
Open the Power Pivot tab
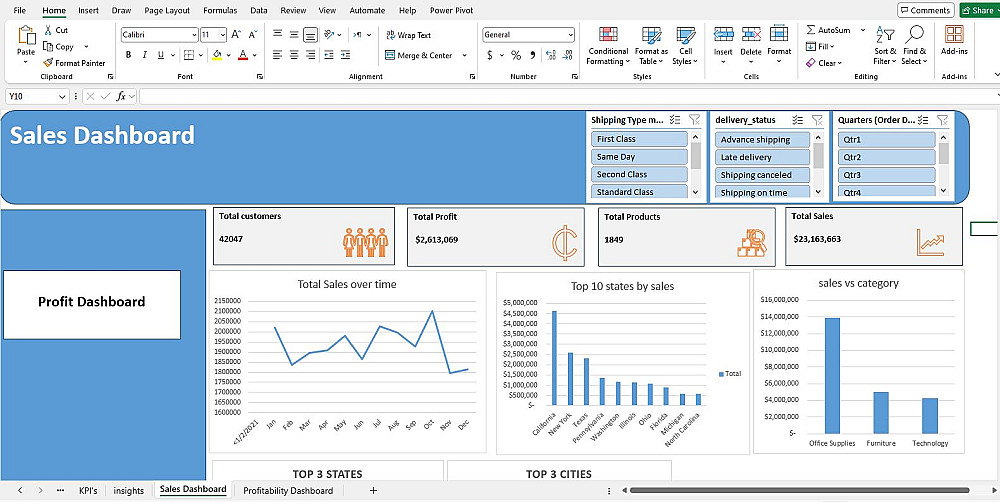tap(451, 10)
